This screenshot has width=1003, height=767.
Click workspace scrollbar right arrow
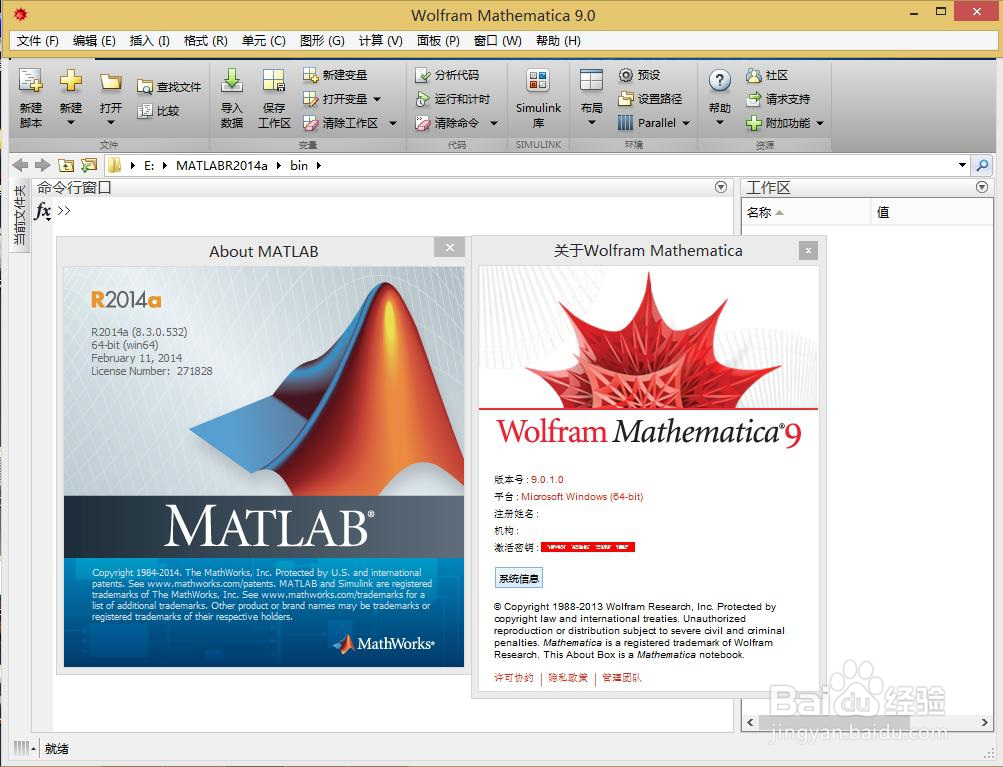[x=984, y=722]
